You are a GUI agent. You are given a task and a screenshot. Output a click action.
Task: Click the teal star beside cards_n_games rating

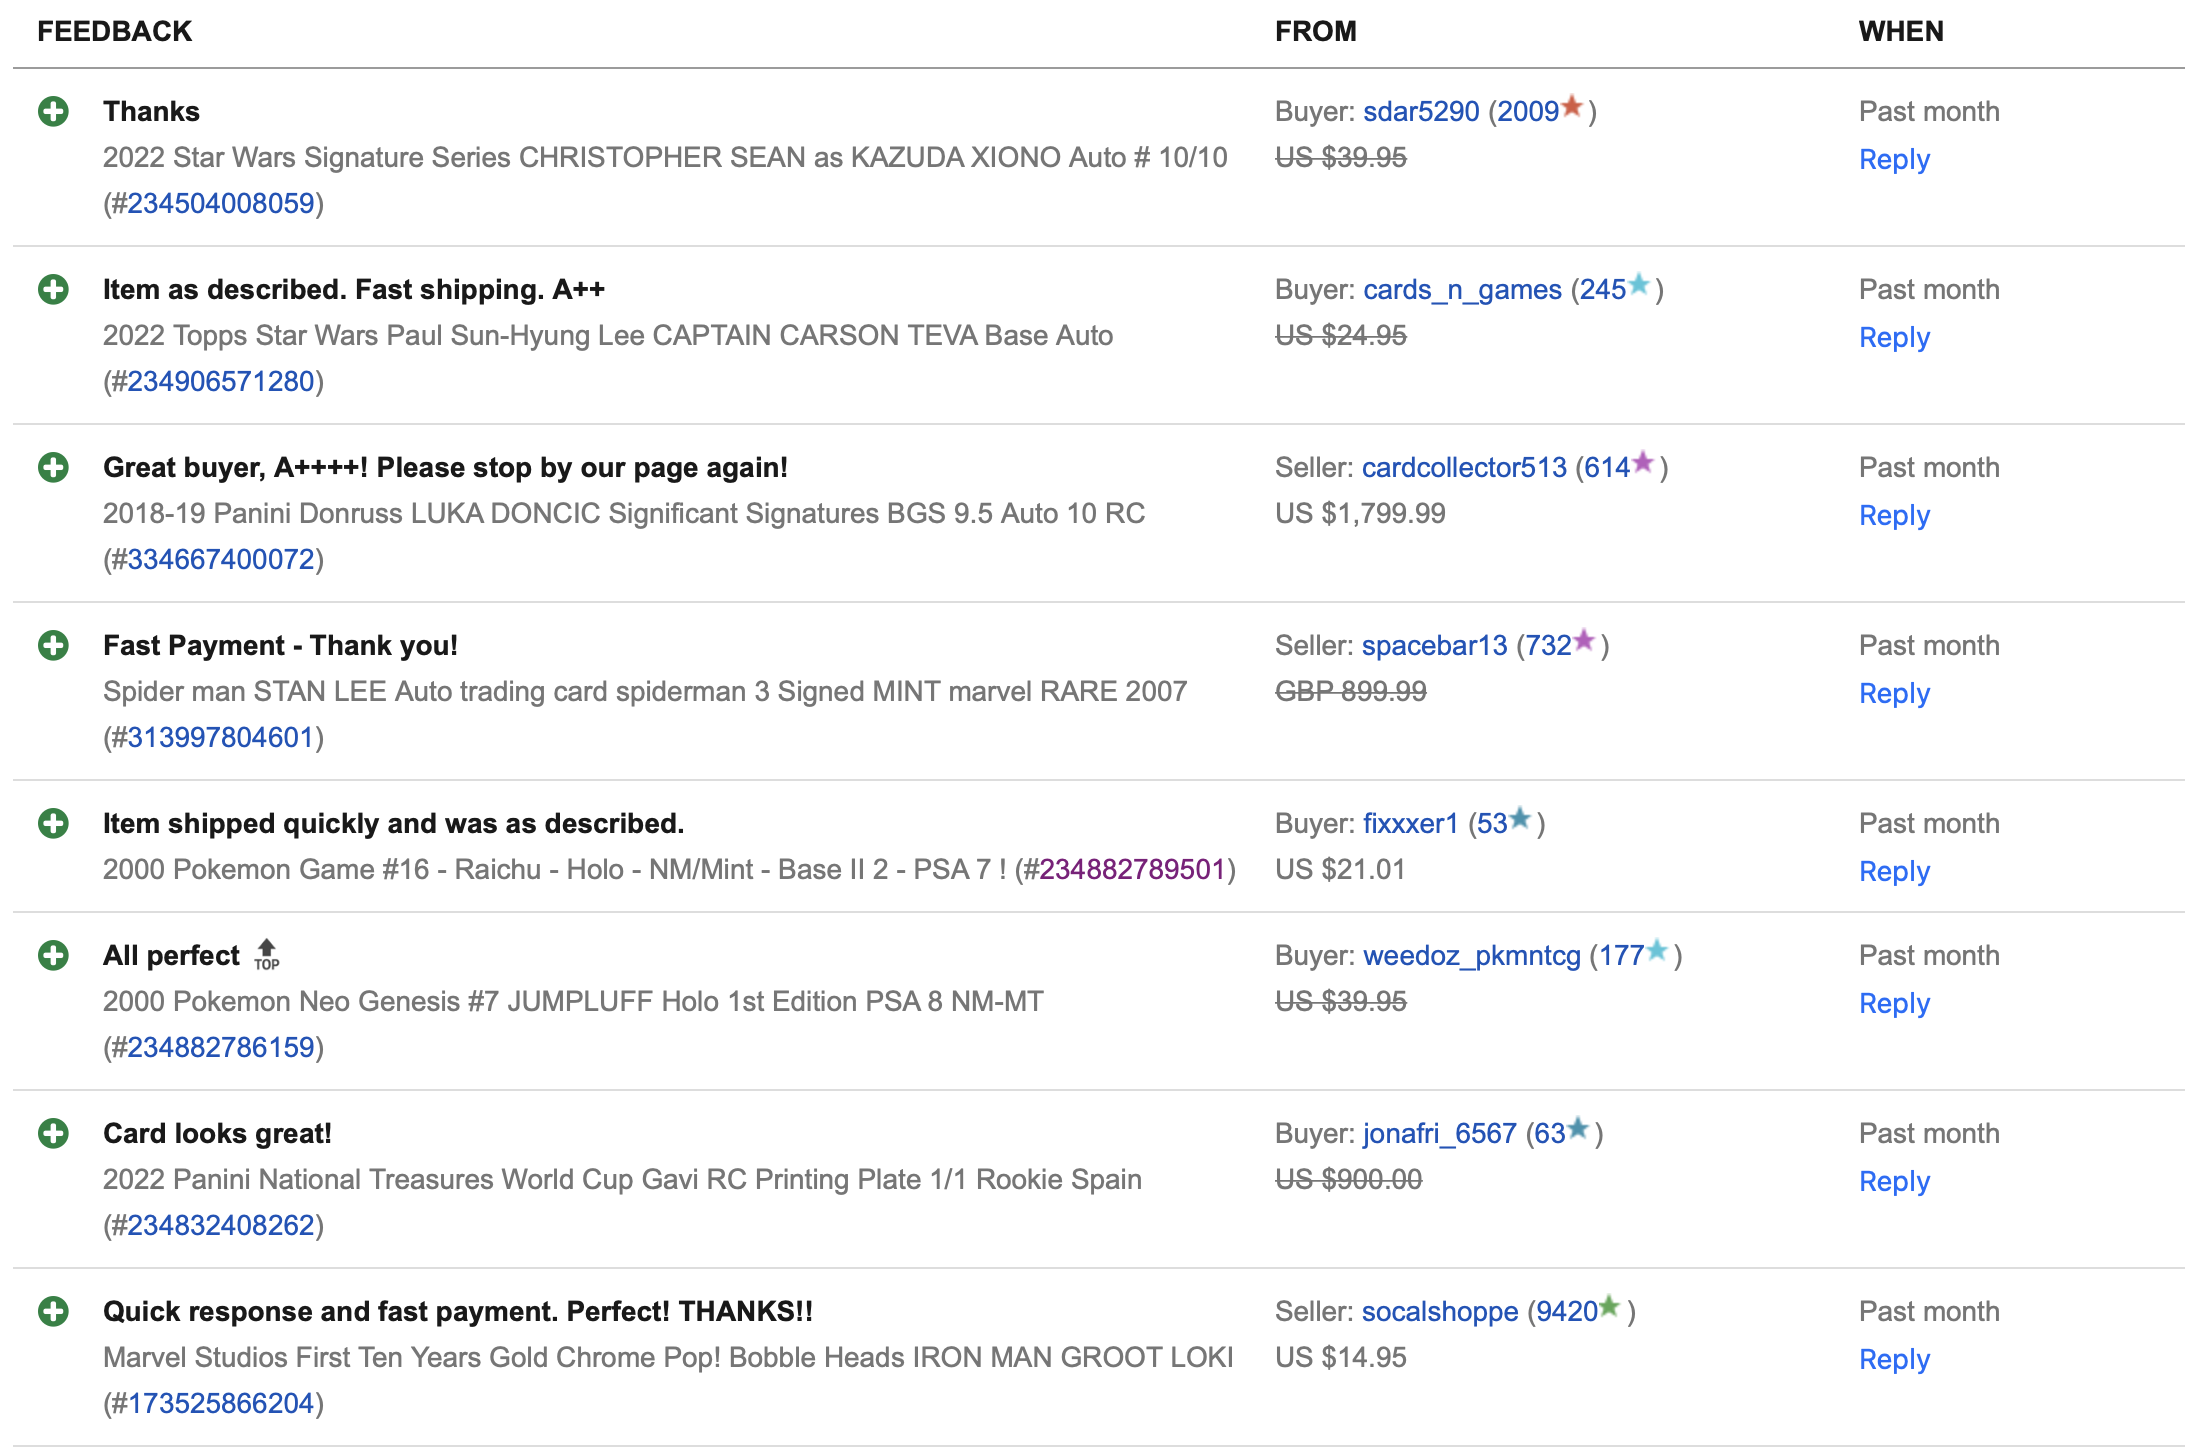1638,284
